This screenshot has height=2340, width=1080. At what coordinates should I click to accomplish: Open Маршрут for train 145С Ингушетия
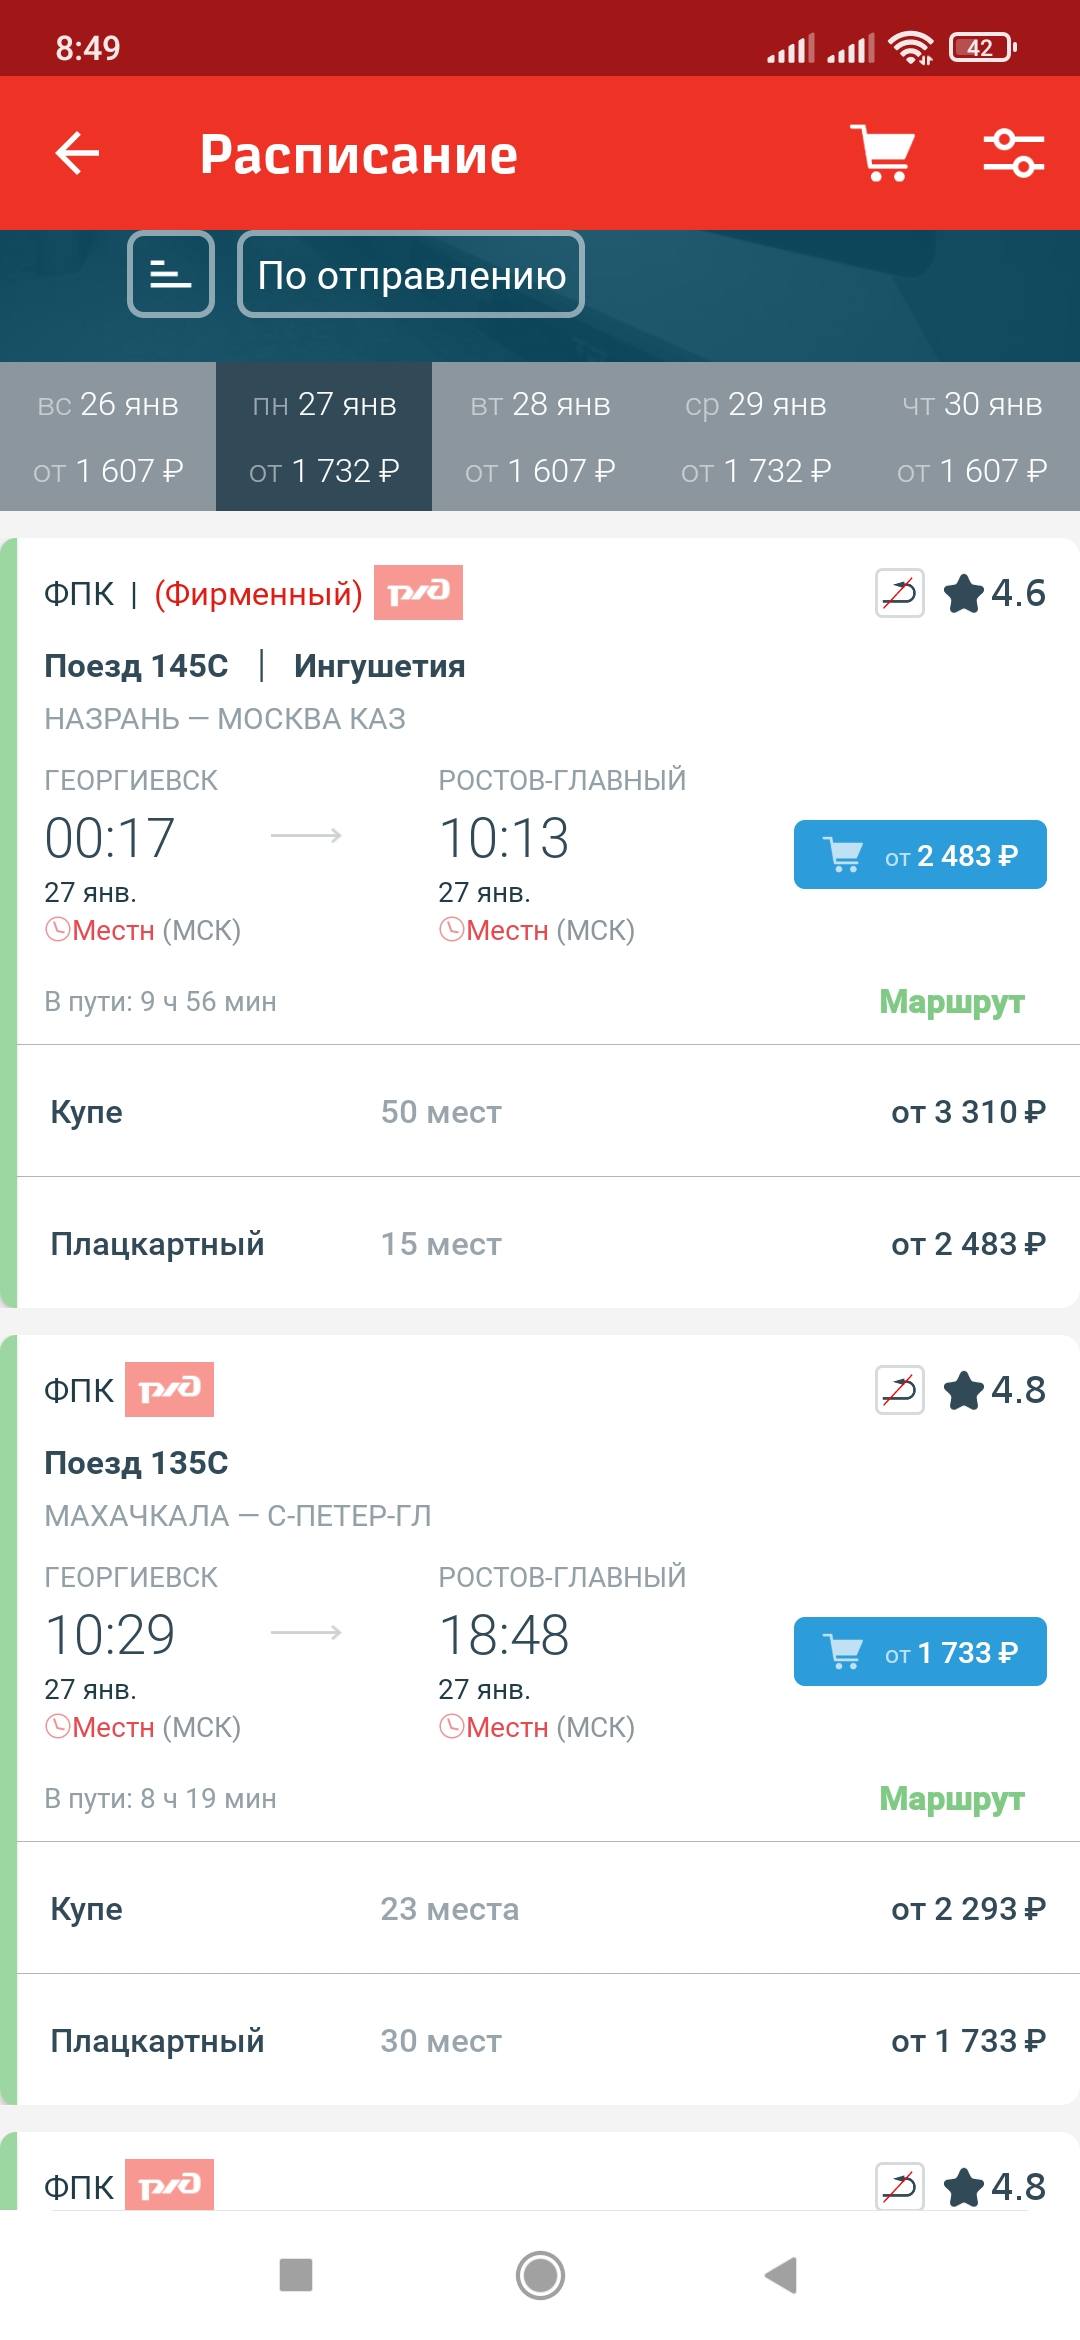coord(950,1001)
